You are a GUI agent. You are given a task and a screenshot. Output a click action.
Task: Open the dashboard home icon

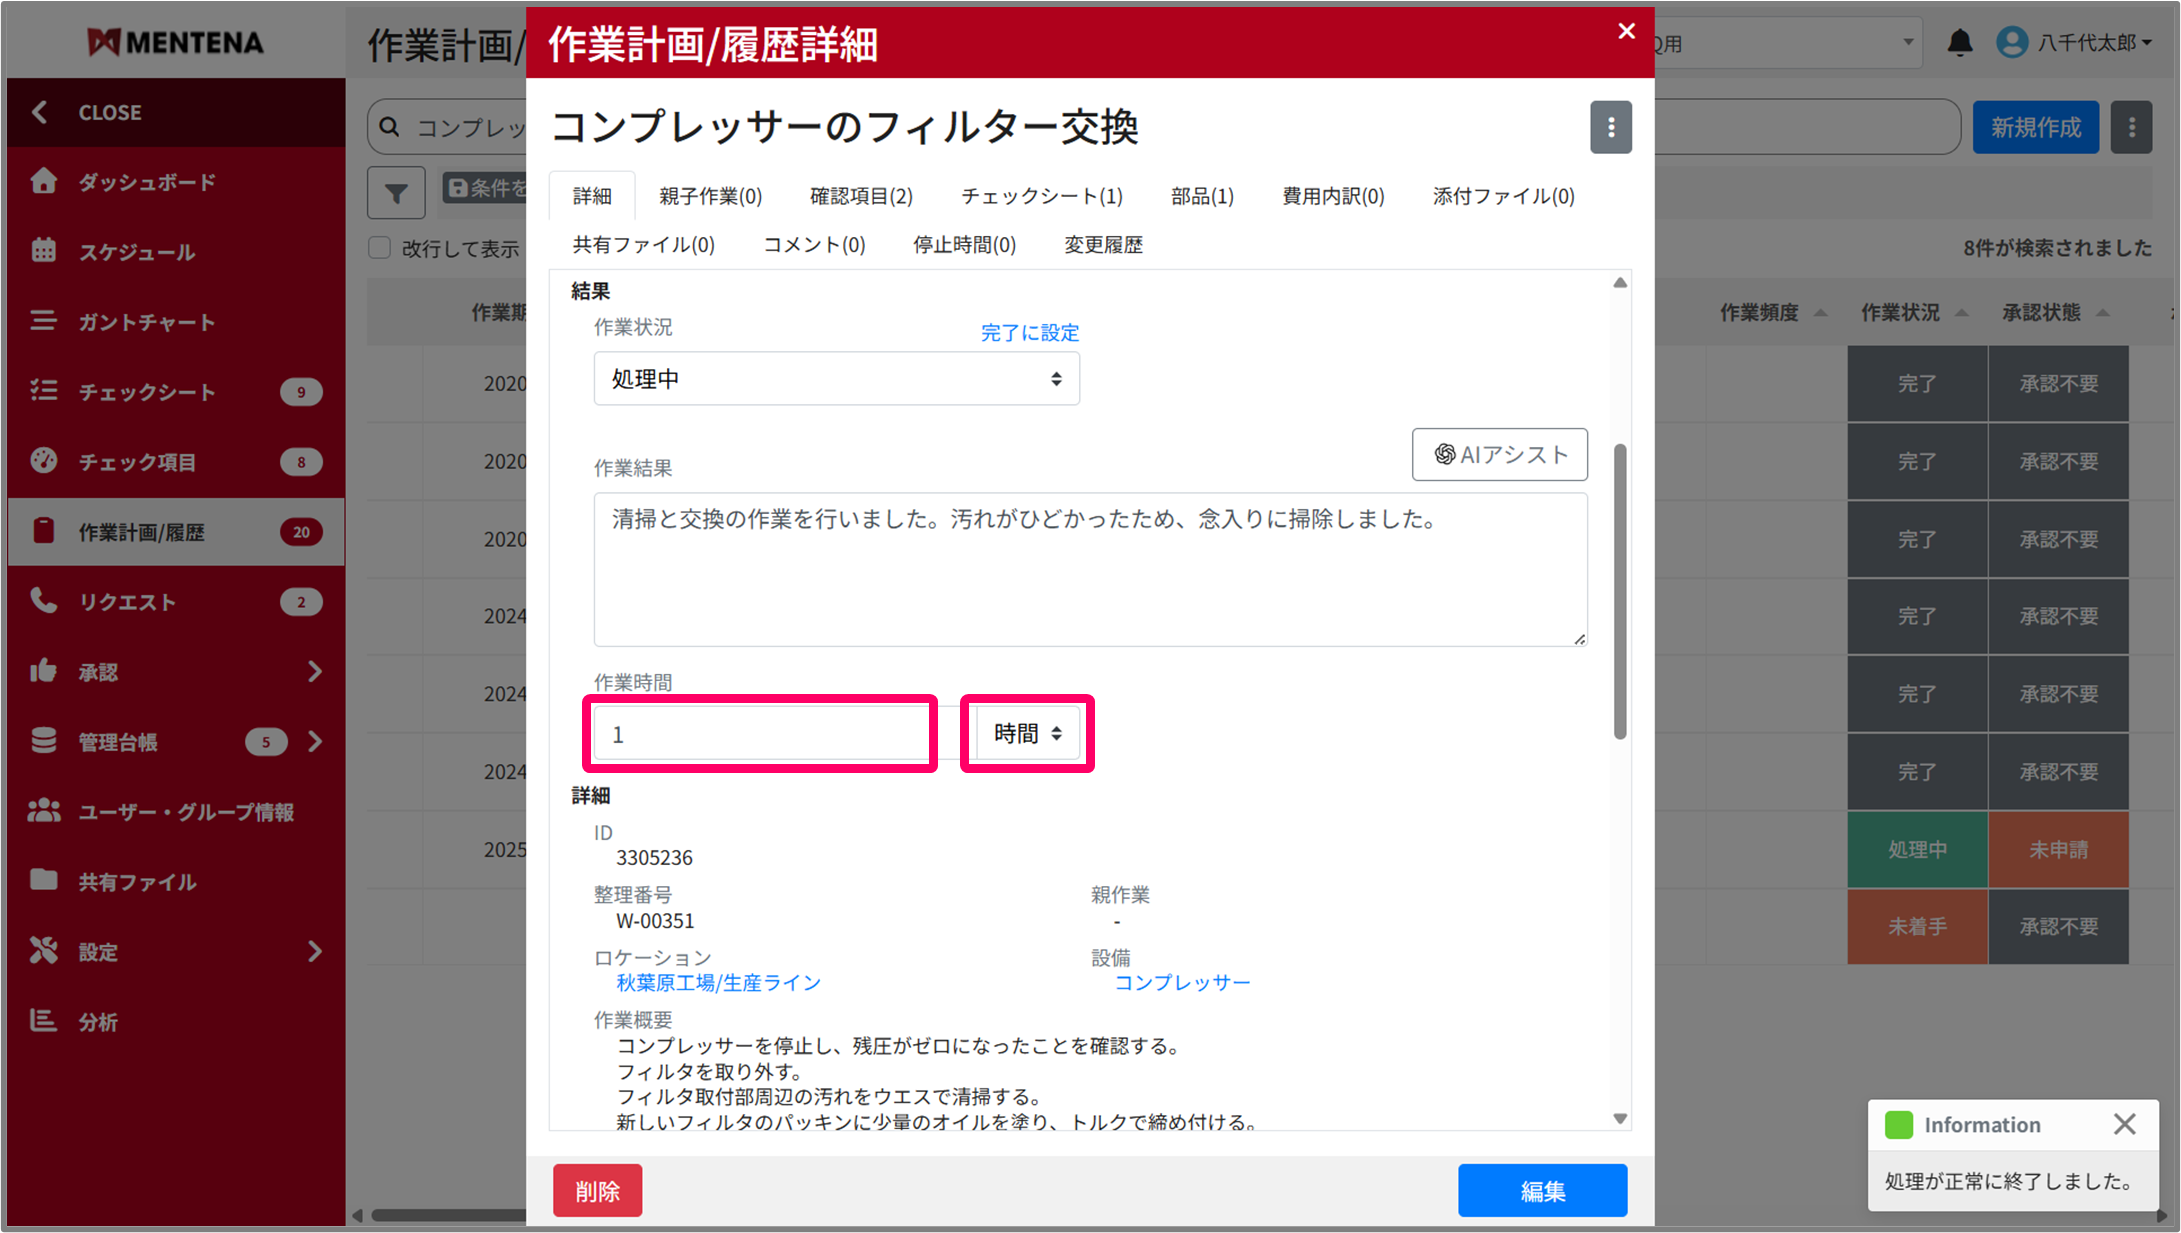[x=44, y=181]
